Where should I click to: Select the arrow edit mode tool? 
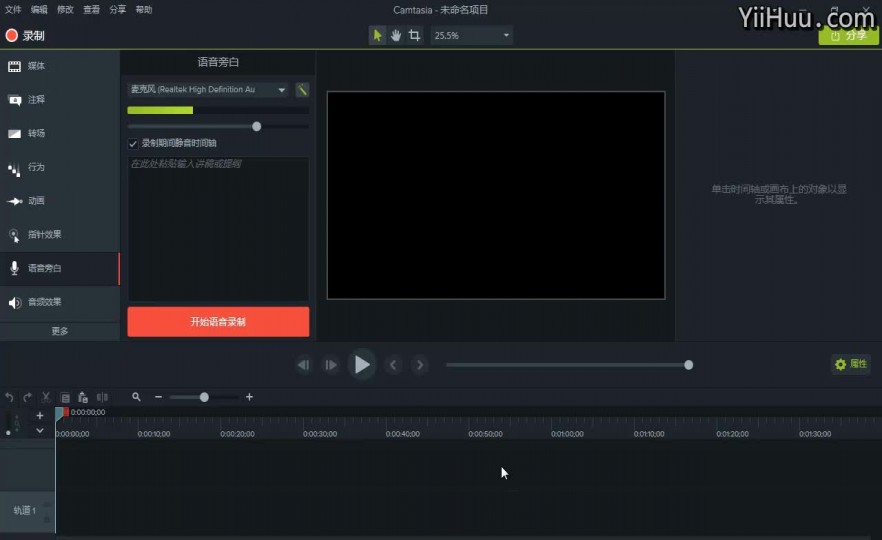(377, 35)
